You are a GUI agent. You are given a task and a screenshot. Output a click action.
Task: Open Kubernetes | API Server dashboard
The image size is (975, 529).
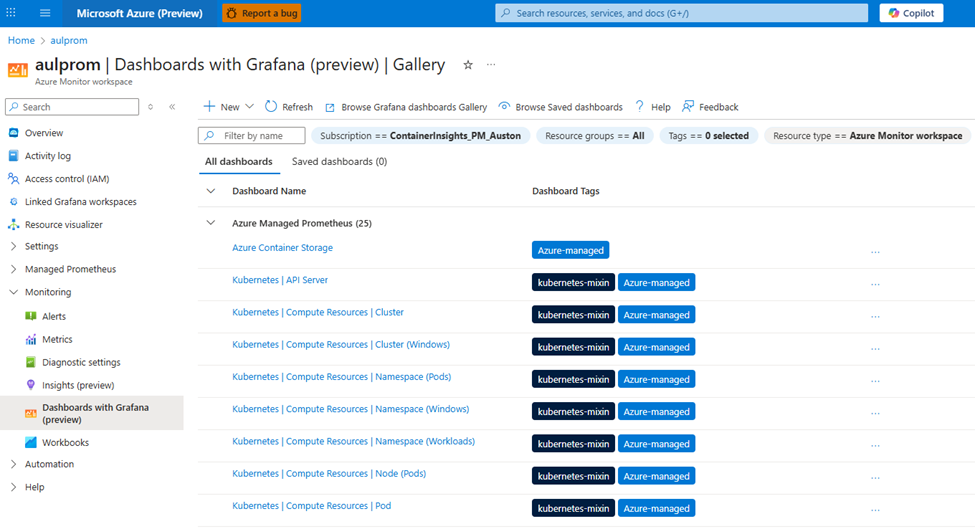[x=280, y=280]
